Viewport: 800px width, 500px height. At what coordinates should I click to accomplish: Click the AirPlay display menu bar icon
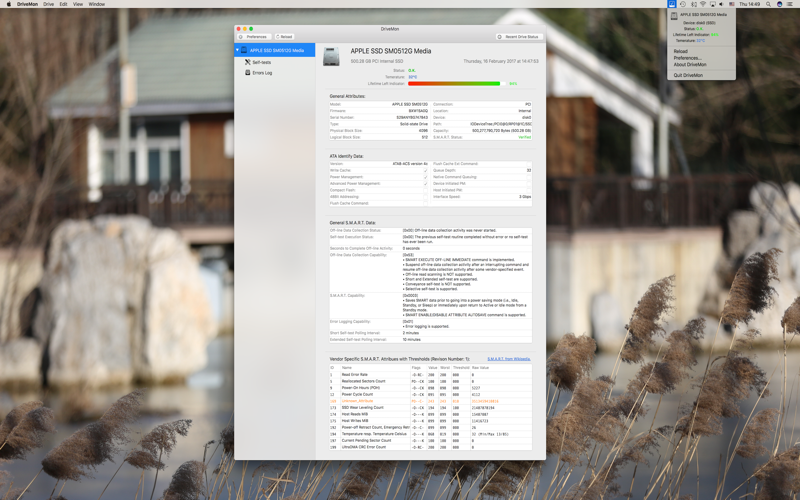click(x=712, y=4)
